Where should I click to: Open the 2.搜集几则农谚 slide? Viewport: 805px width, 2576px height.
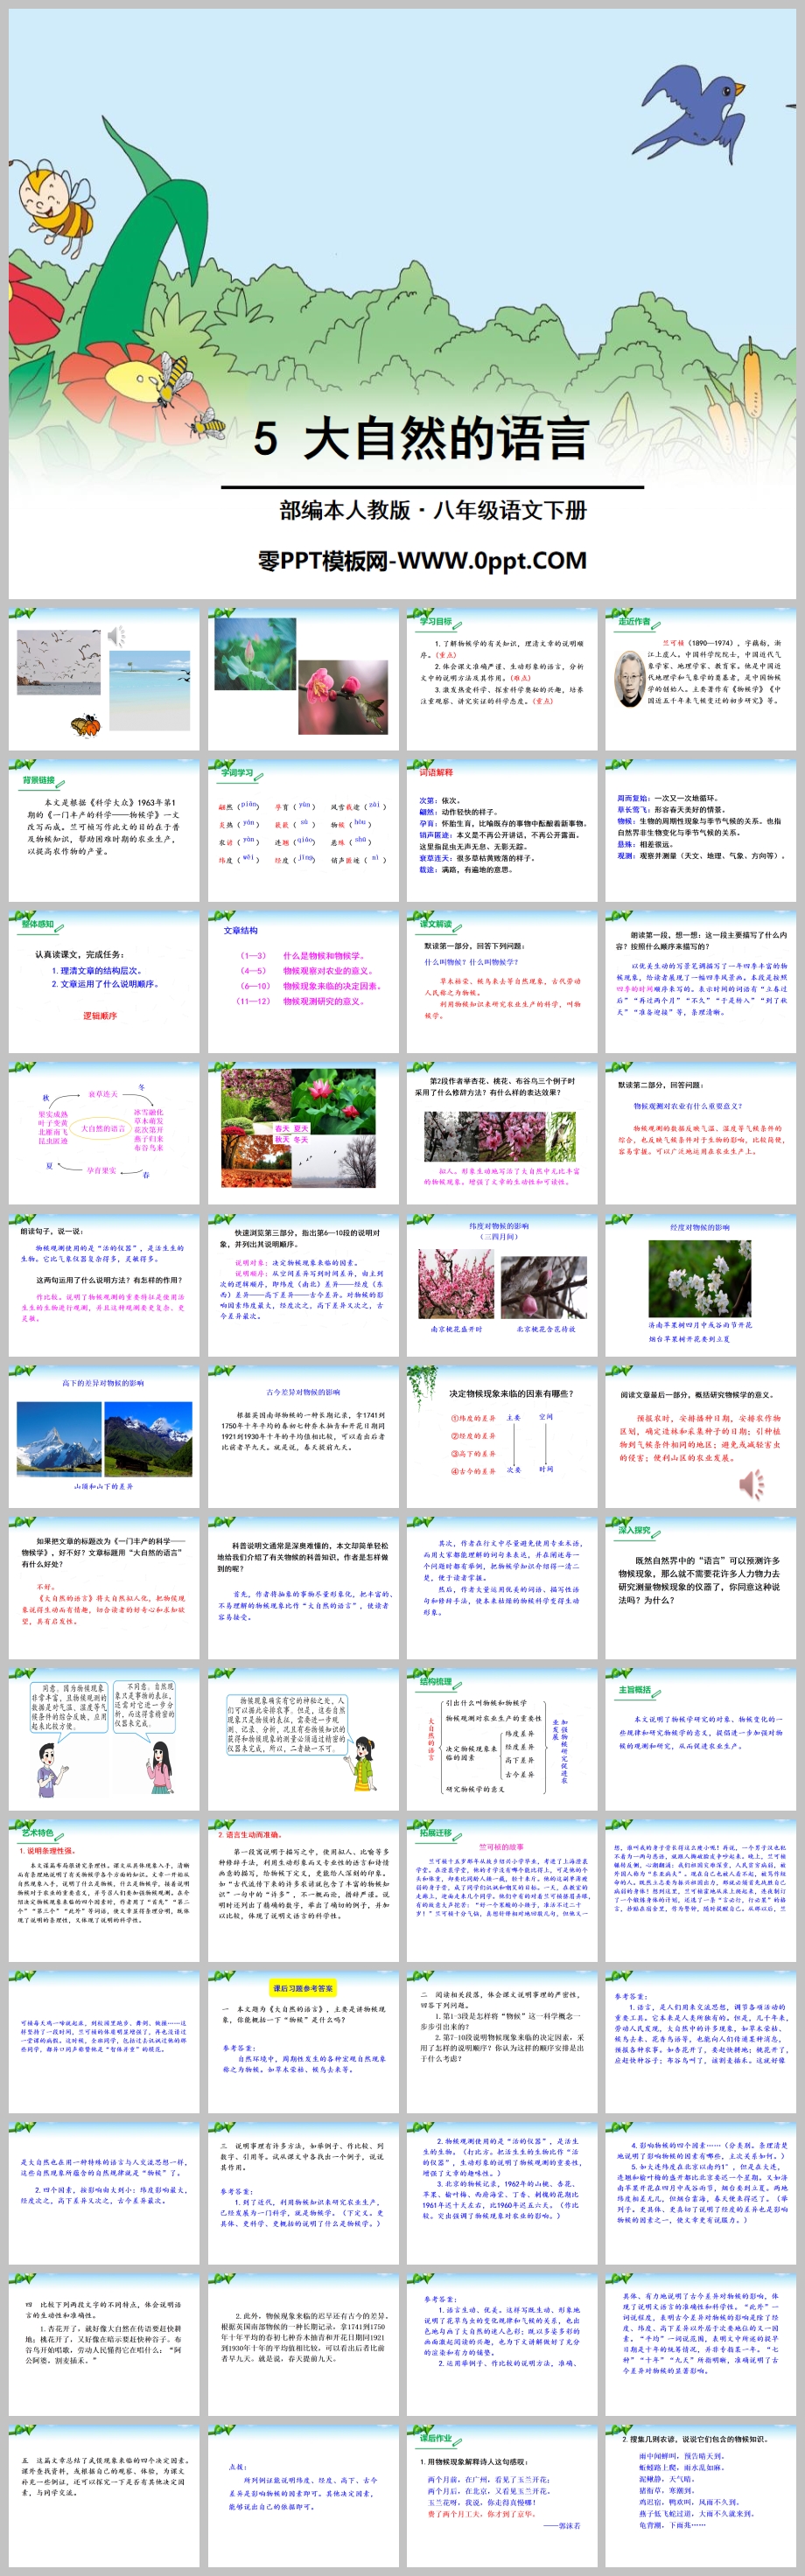click(x=700, y=2496)
